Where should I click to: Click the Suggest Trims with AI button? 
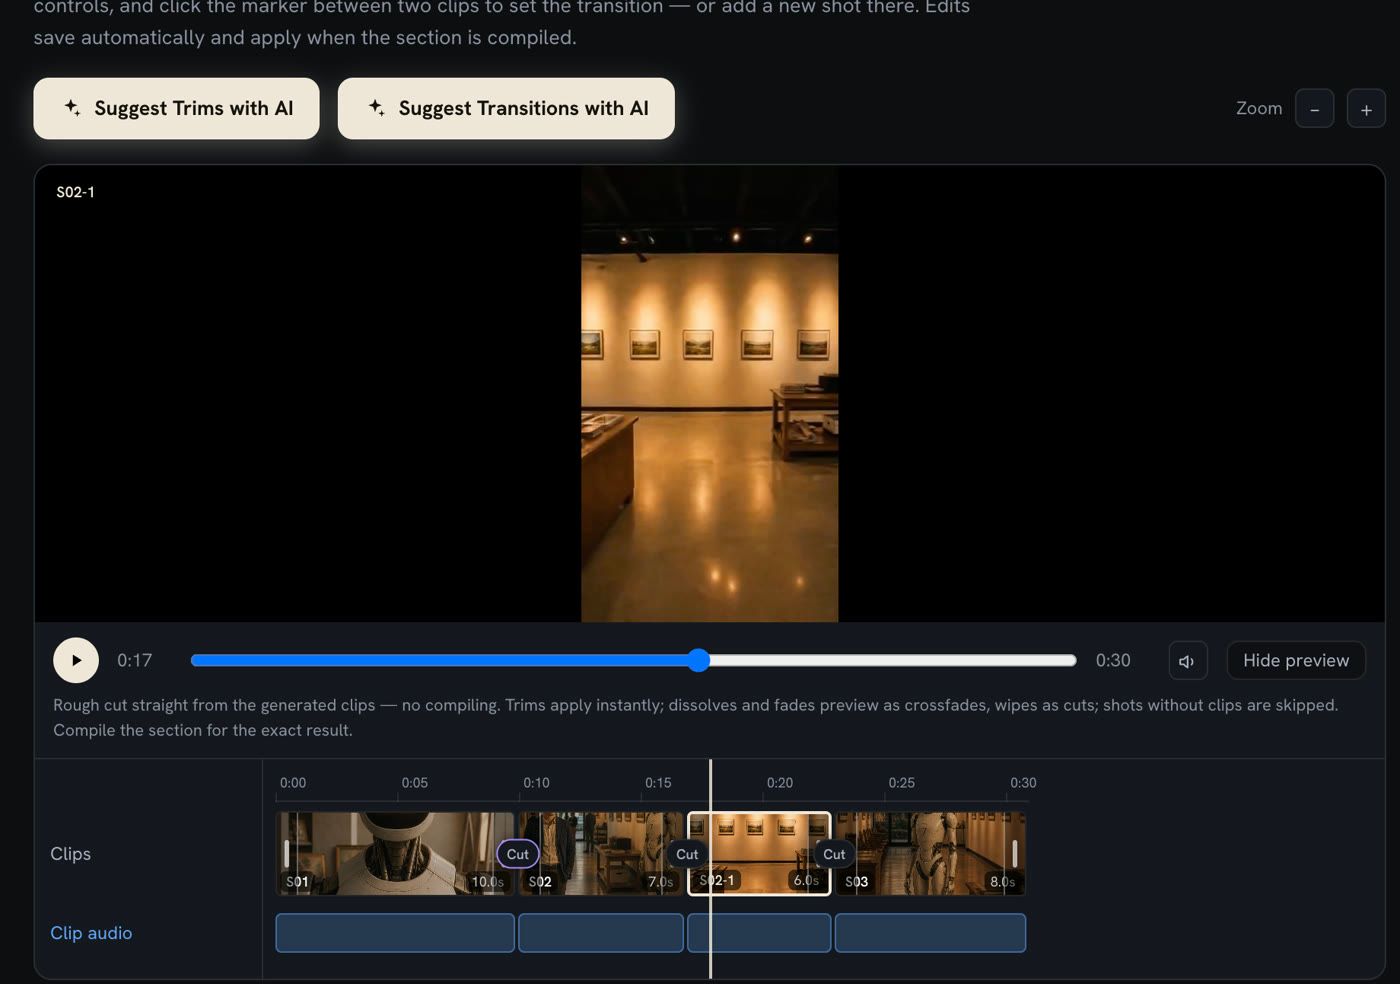tap(176, 108)
